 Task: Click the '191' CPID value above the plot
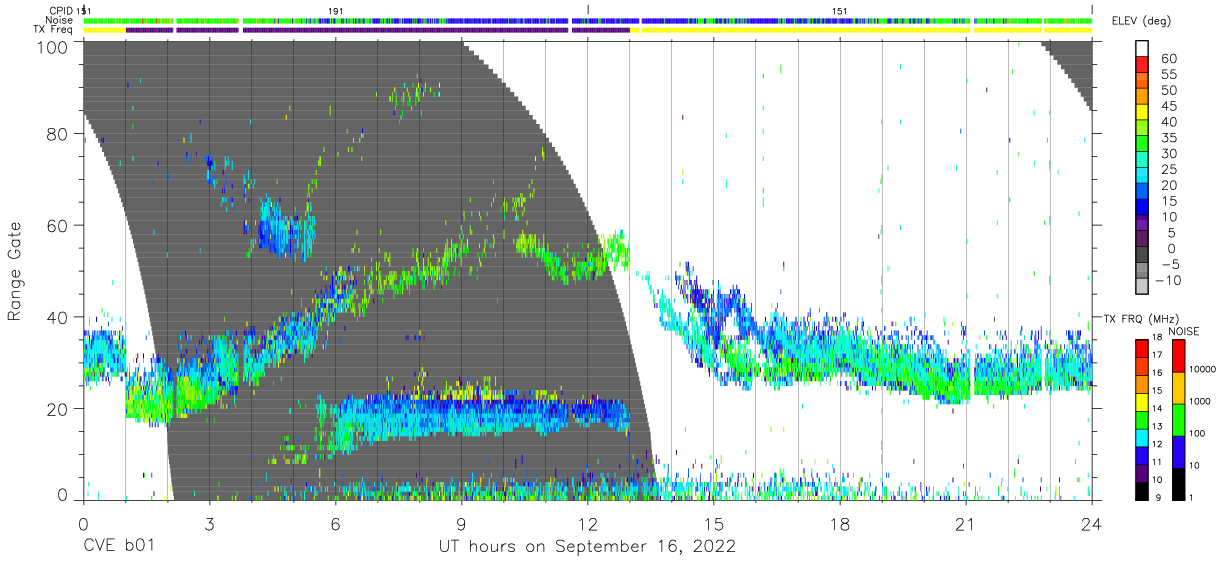click(x=336, y=11)
